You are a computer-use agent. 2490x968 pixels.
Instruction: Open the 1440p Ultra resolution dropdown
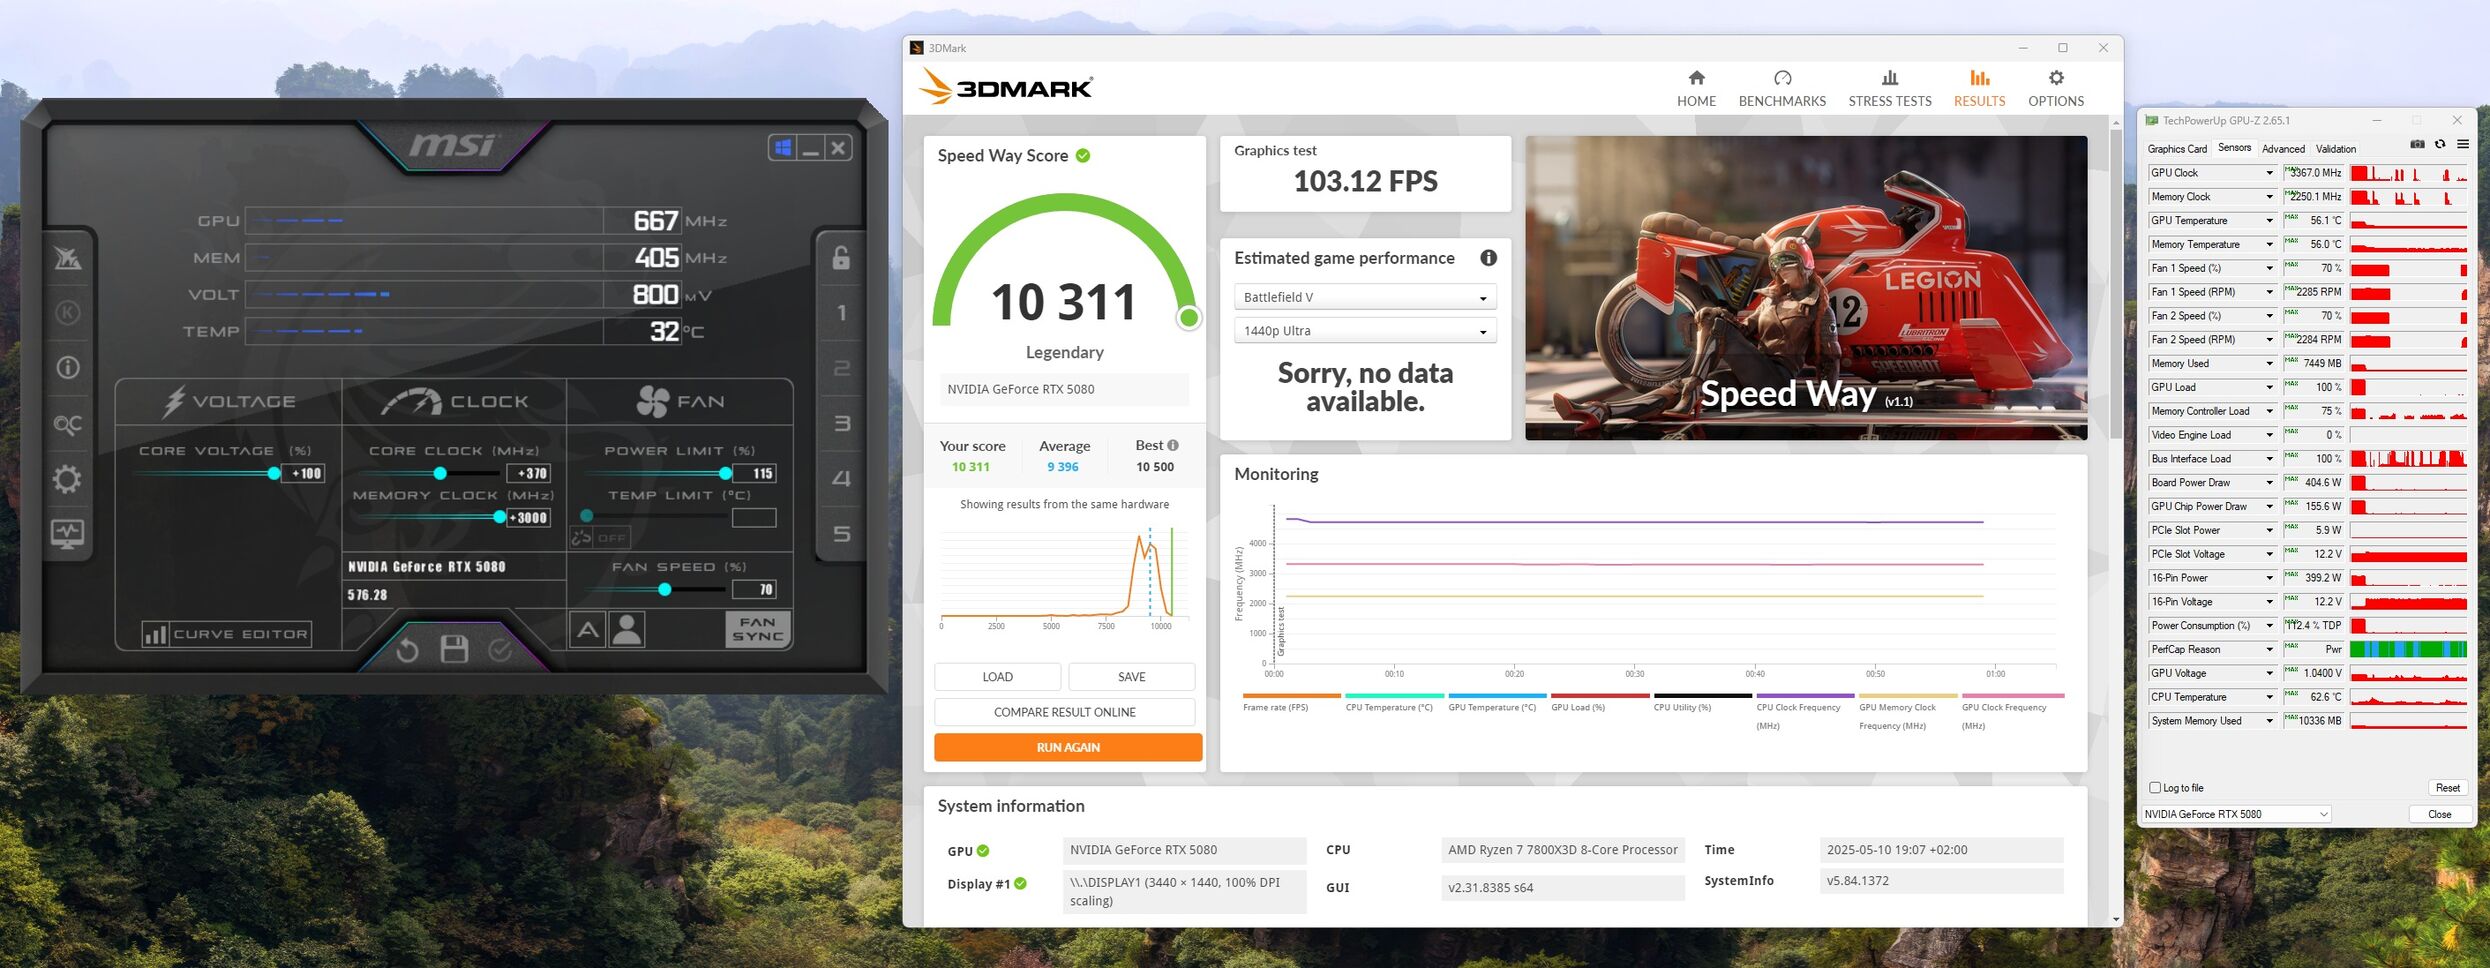coord(1365,331)
